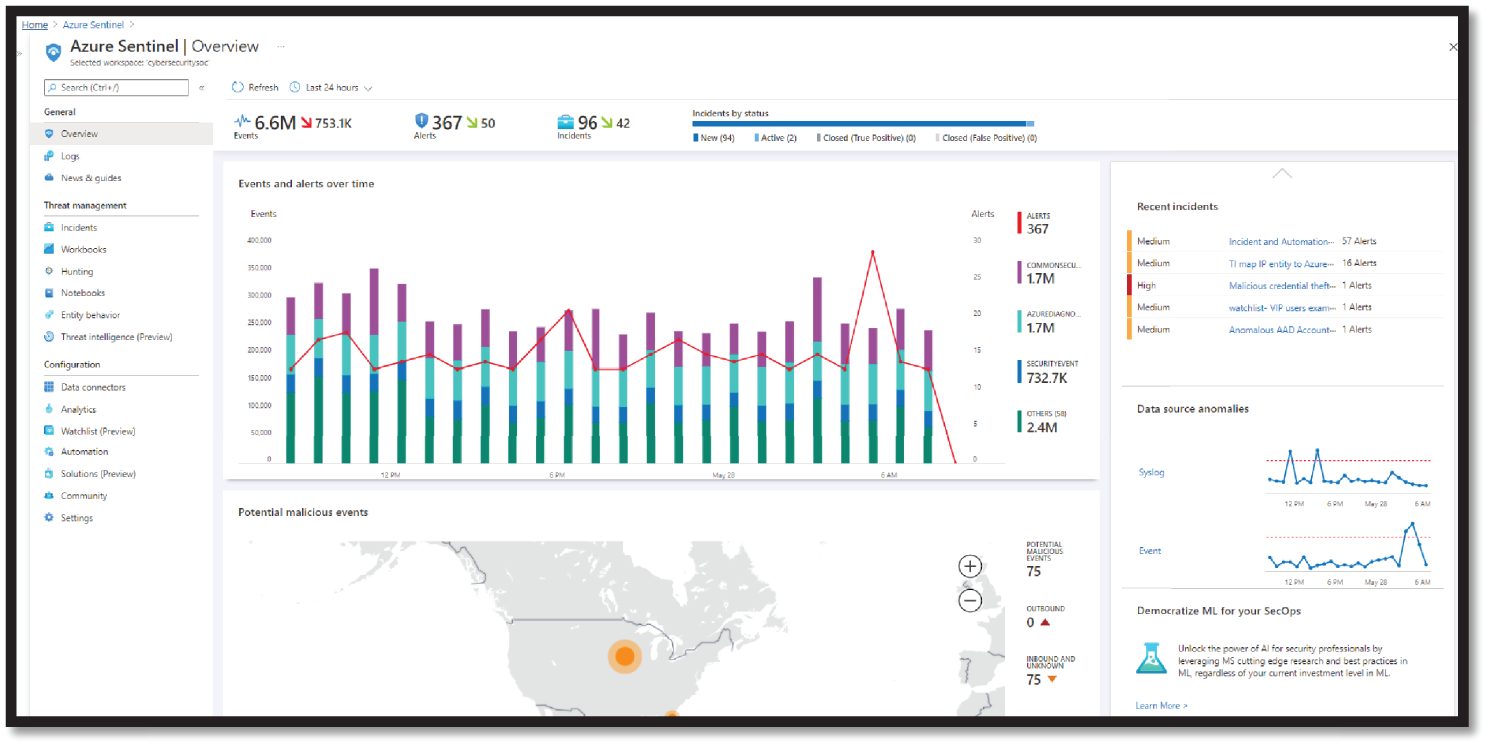Click the Incidents briefcase icon in summary bar

click(x=566, y=122)
